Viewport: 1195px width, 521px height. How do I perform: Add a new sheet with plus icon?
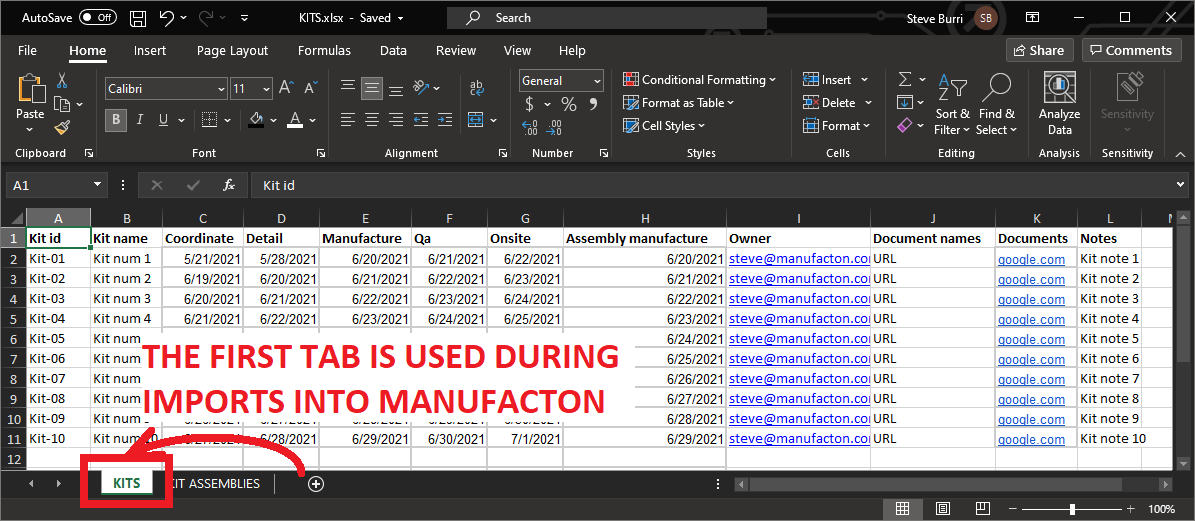316,484
